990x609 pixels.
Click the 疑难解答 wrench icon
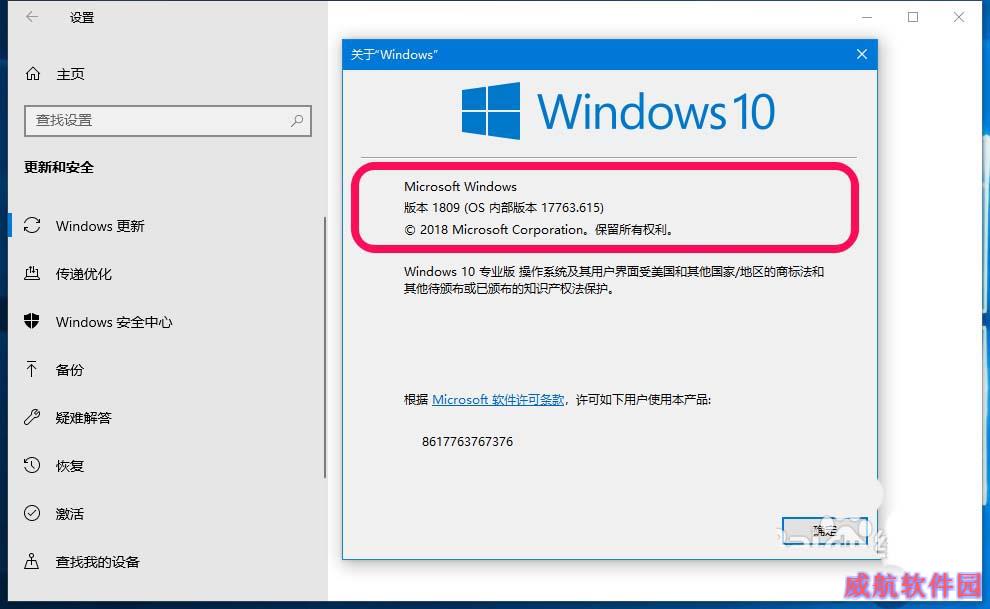(x=32, y=417)
